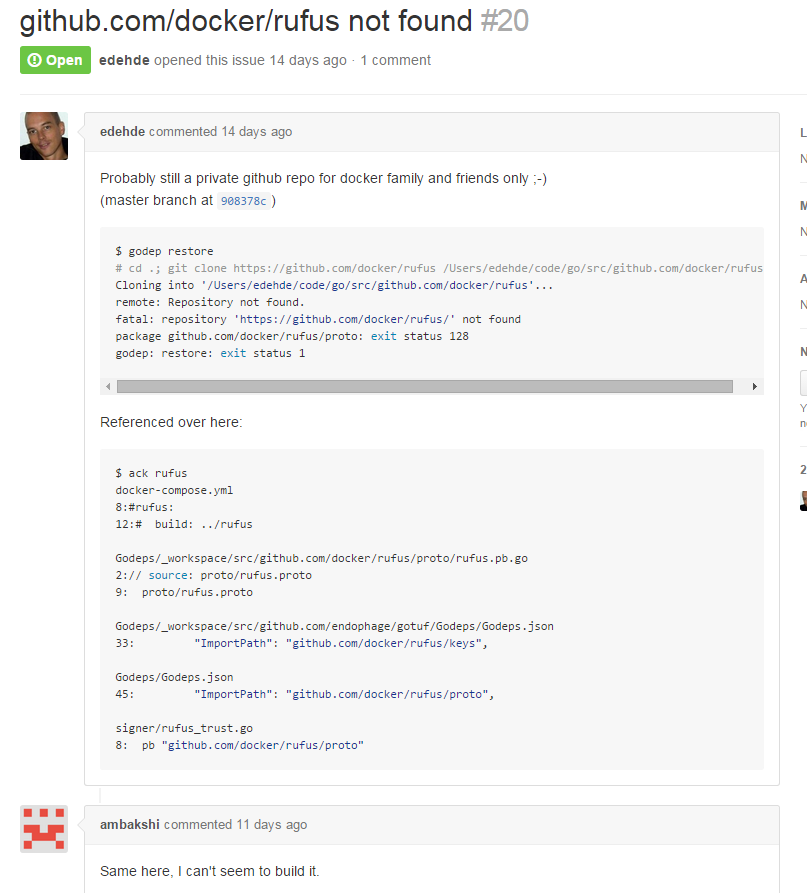Click the 'remote: Repository not found.' line

(210, 302)
